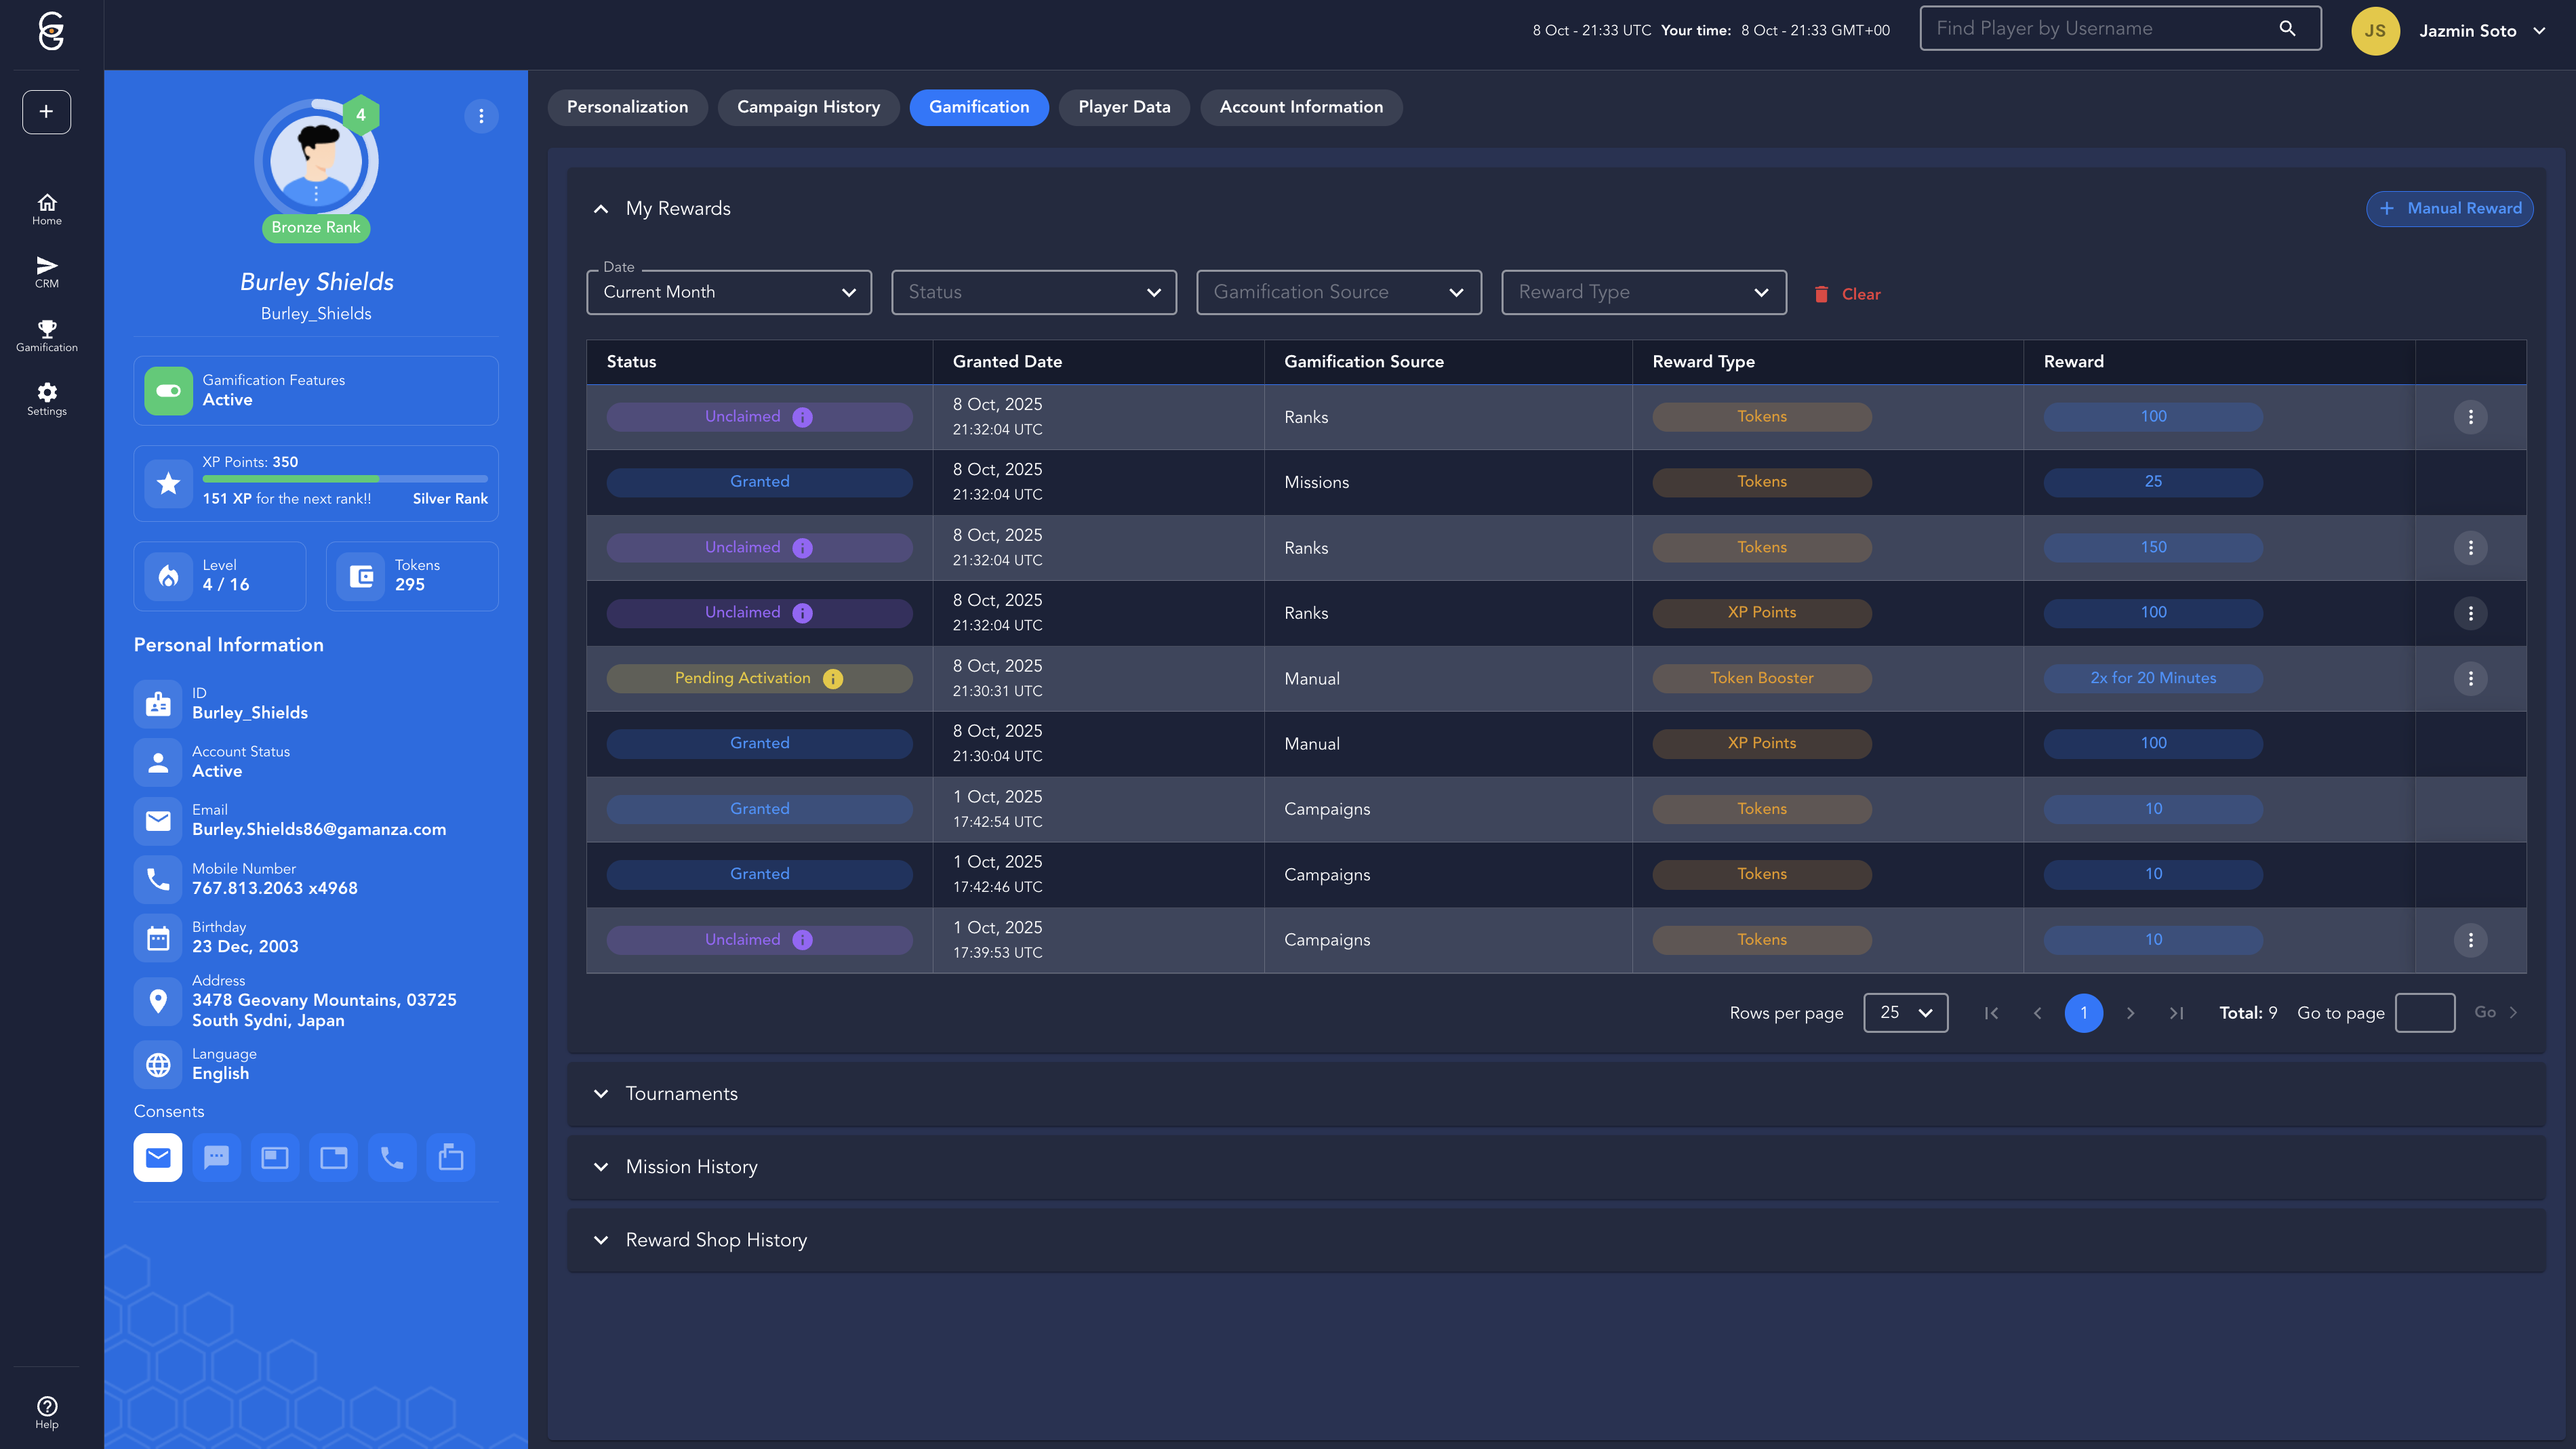Image resolution: width=2576 pixels, height=1449 pixels.
Task: Open the Rows per page dropdown
Action: pos(1905,1013)
